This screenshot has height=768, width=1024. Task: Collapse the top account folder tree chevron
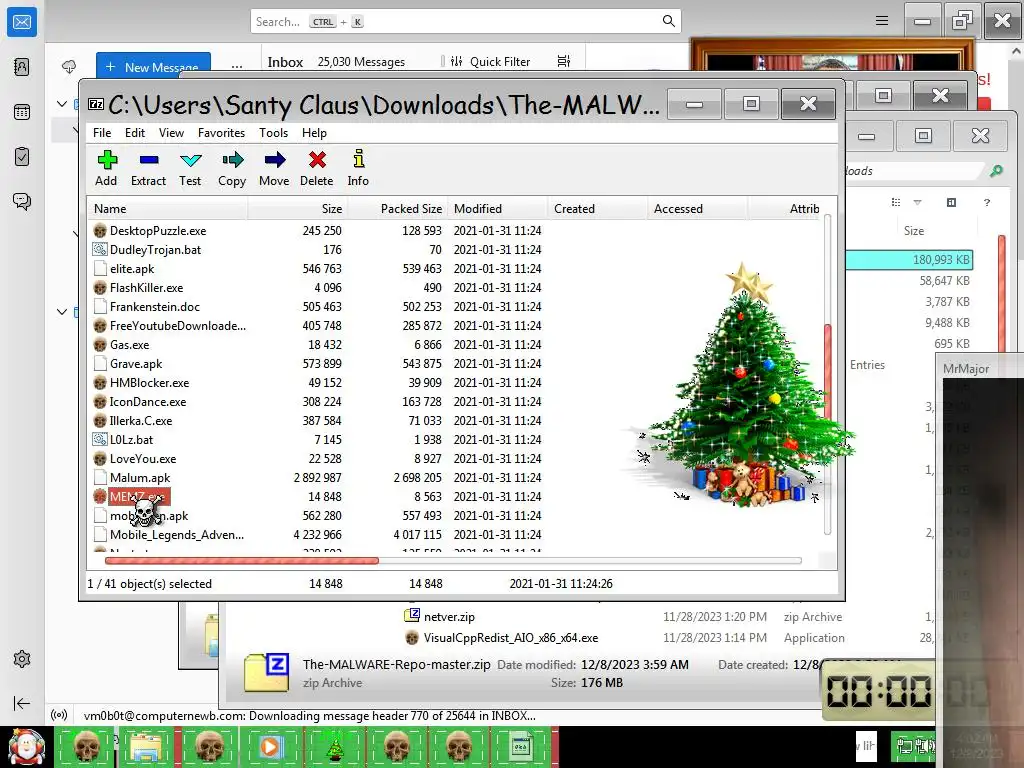(x=61, y=103)
